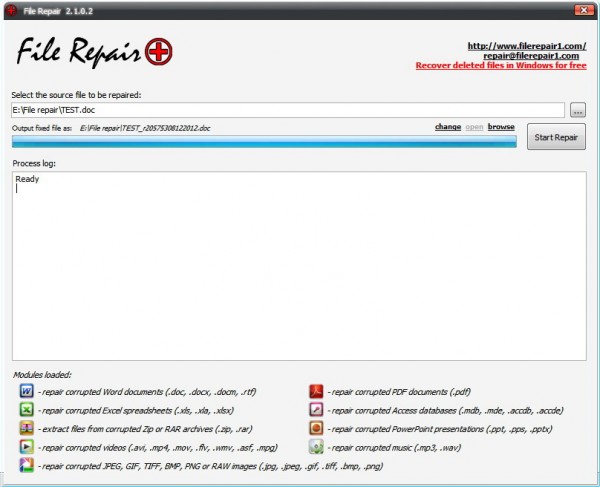
Task: Click the 'Ready' log entry
Action: [27, 179]
